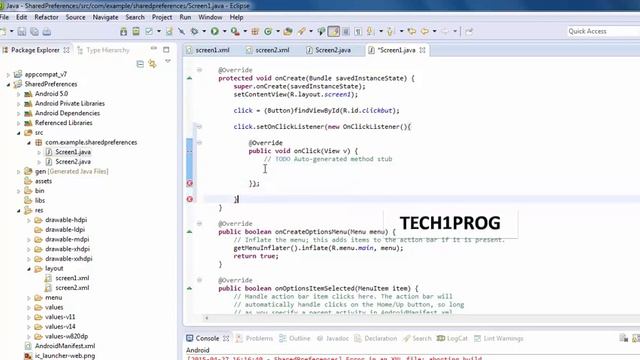Open the Back navigation history dropdown arrow

point(434,31)
